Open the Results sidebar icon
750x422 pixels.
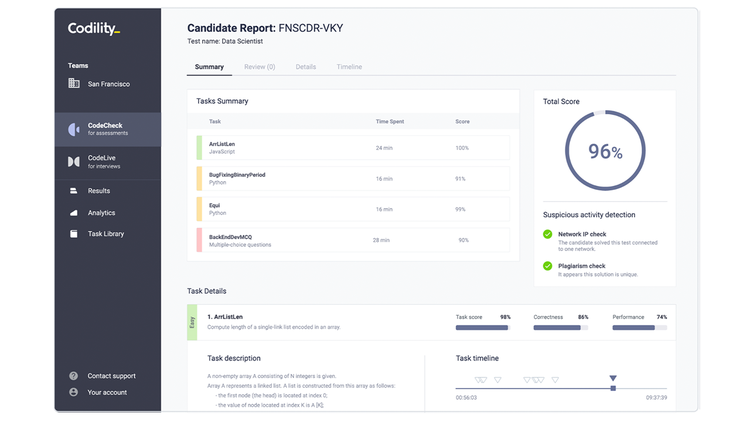coord(73,191)
